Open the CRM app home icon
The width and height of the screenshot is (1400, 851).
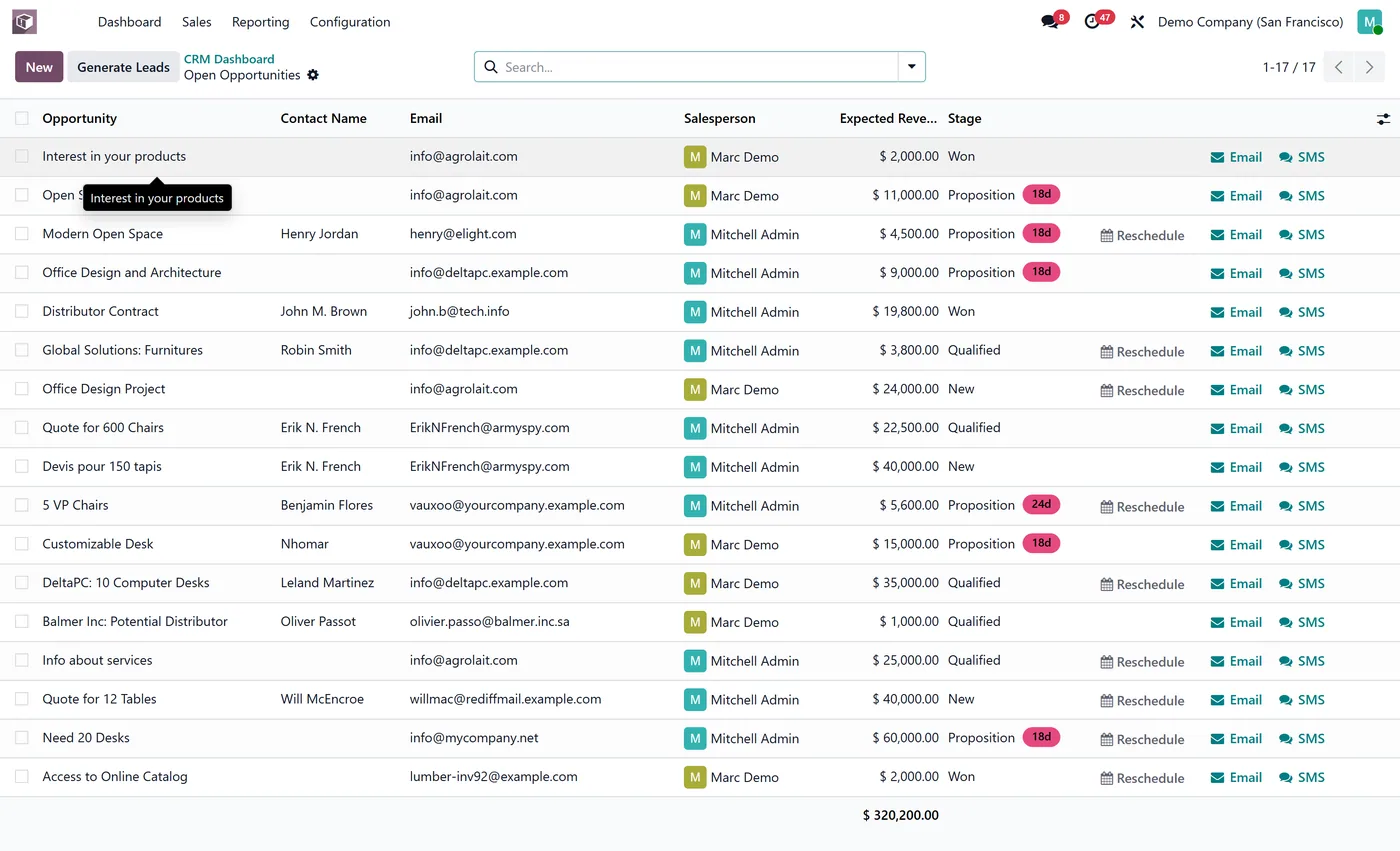click(x=24, y=21)
